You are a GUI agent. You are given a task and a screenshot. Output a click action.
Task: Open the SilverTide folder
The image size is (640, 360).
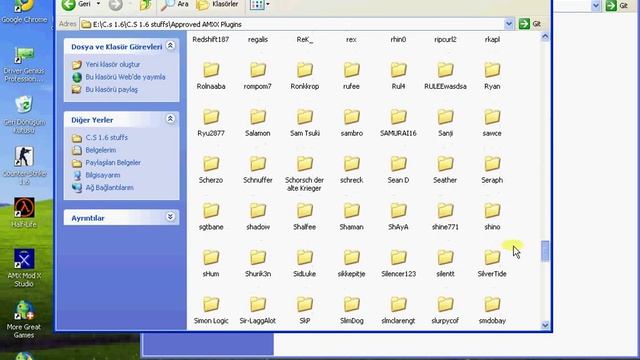(x=492, y=263)
